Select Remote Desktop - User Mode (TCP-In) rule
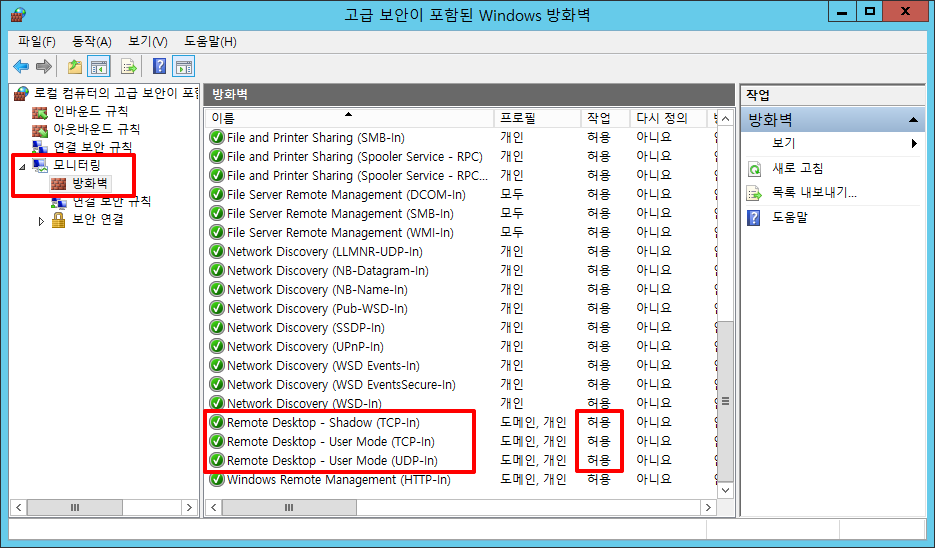Screen dimensions: 935x548 (x=330, y=442)
